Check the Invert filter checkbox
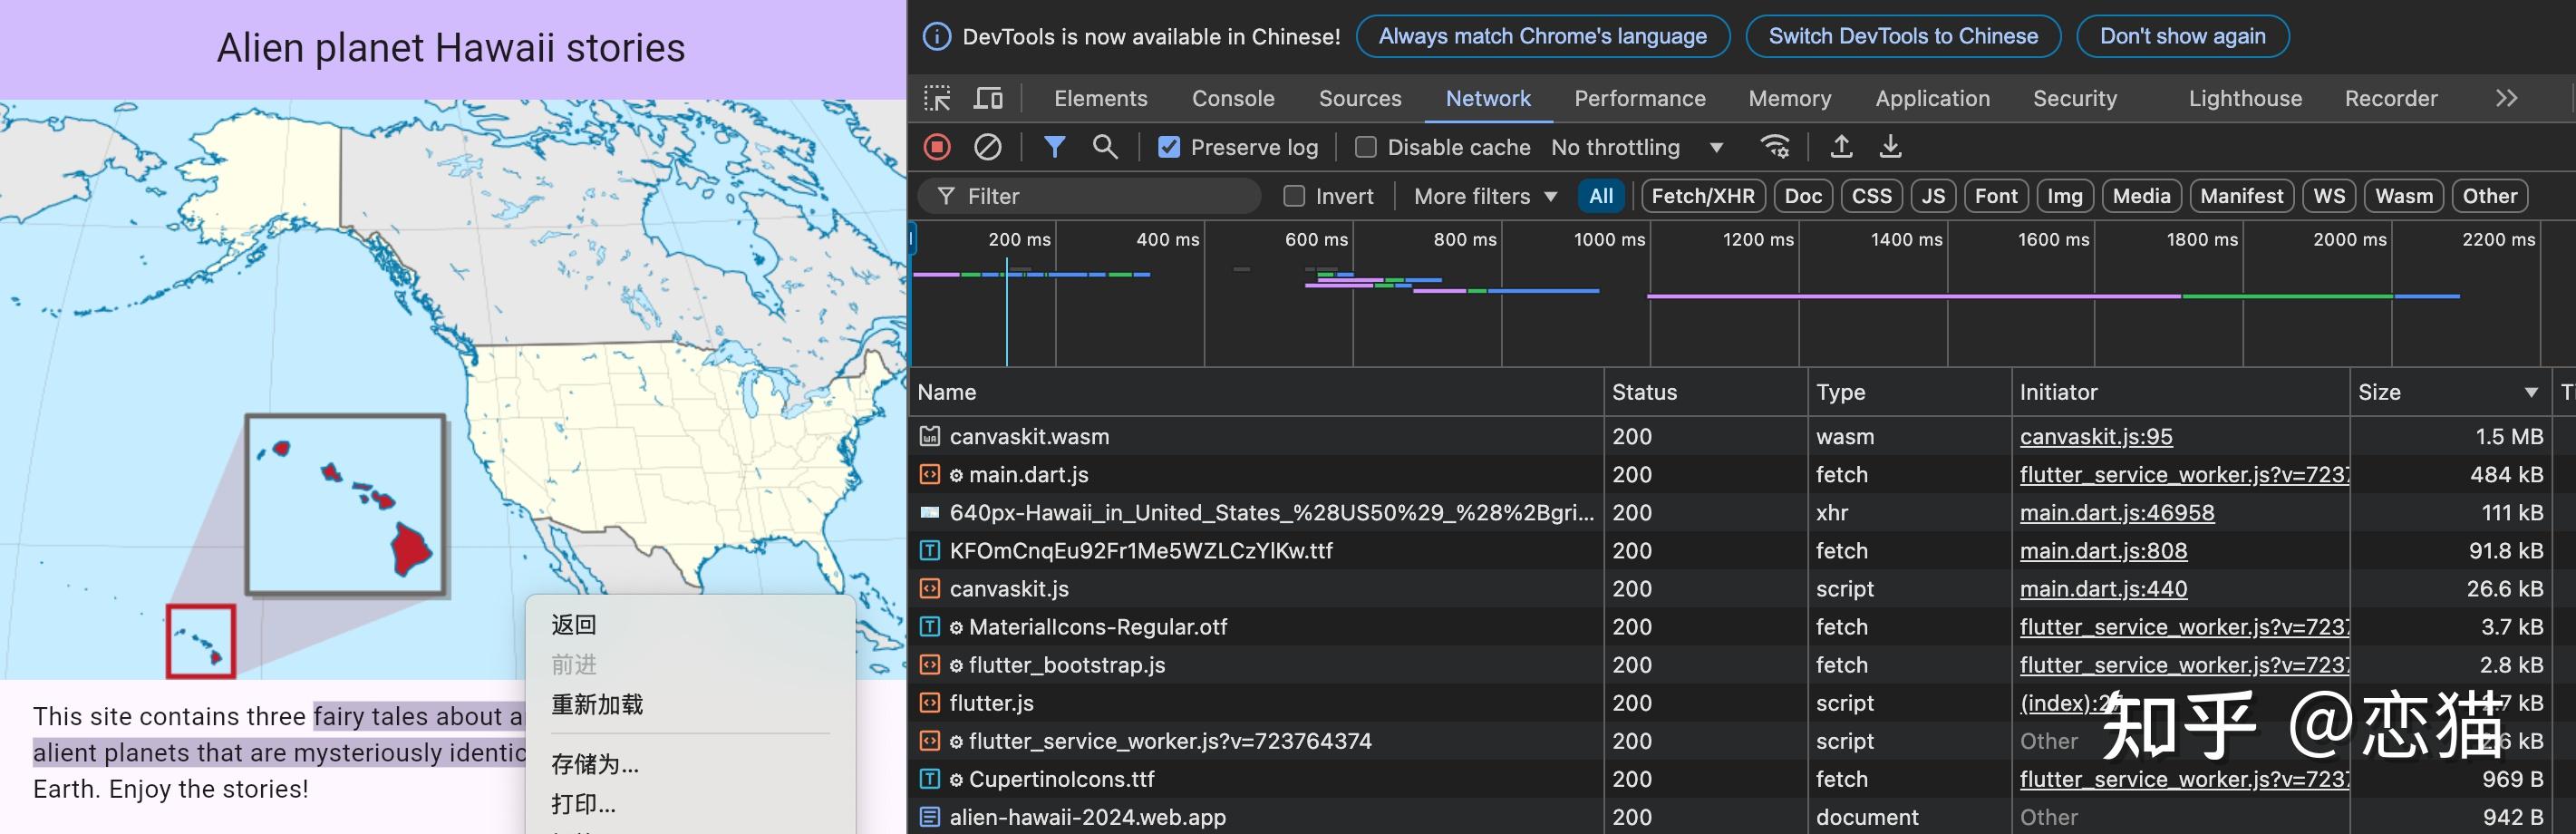The image size is (2576, 834). (x=1294, y=196)
